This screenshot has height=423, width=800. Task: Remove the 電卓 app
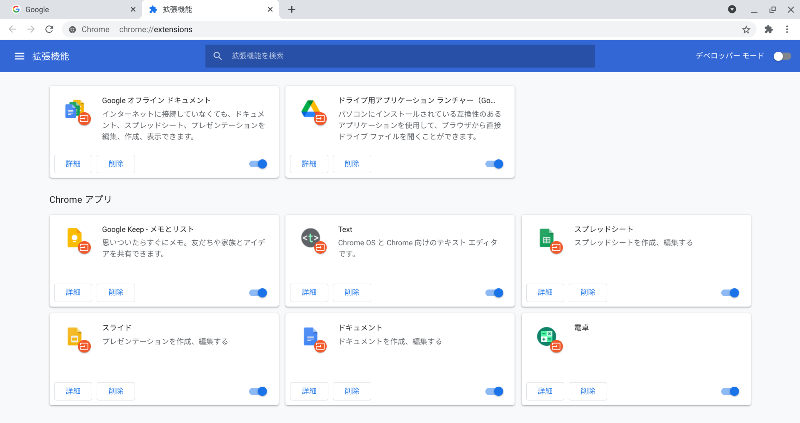588,391
